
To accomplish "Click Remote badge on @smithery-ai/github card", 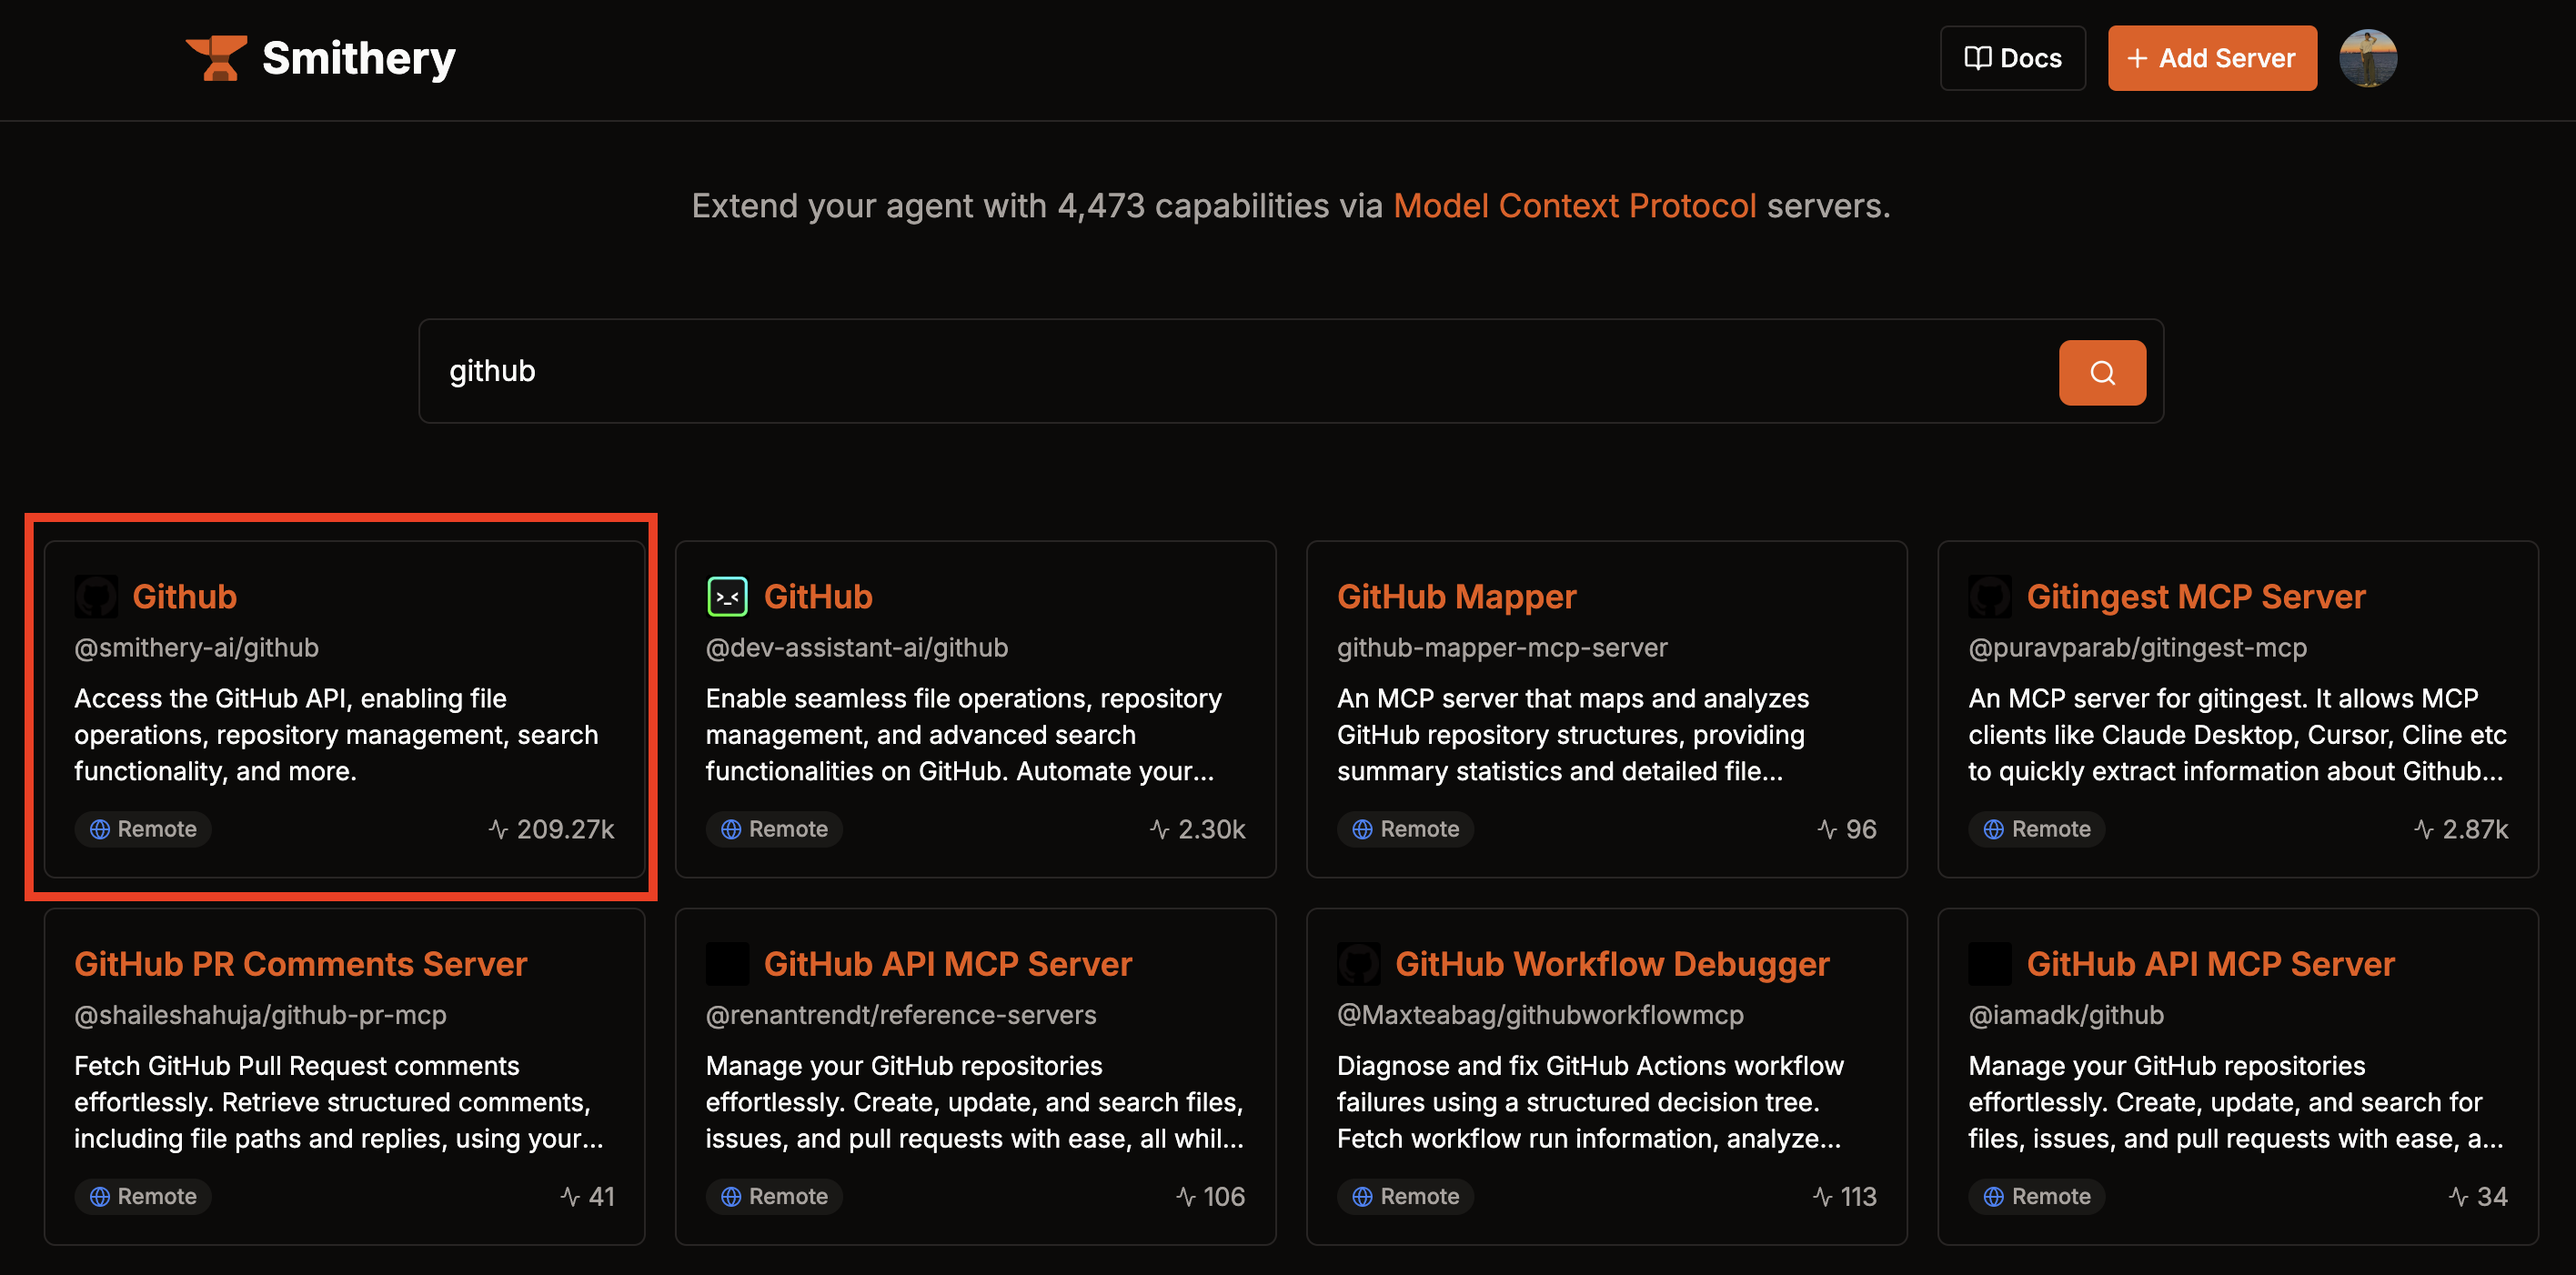I will pyautogui.click(x=143, y=829).
